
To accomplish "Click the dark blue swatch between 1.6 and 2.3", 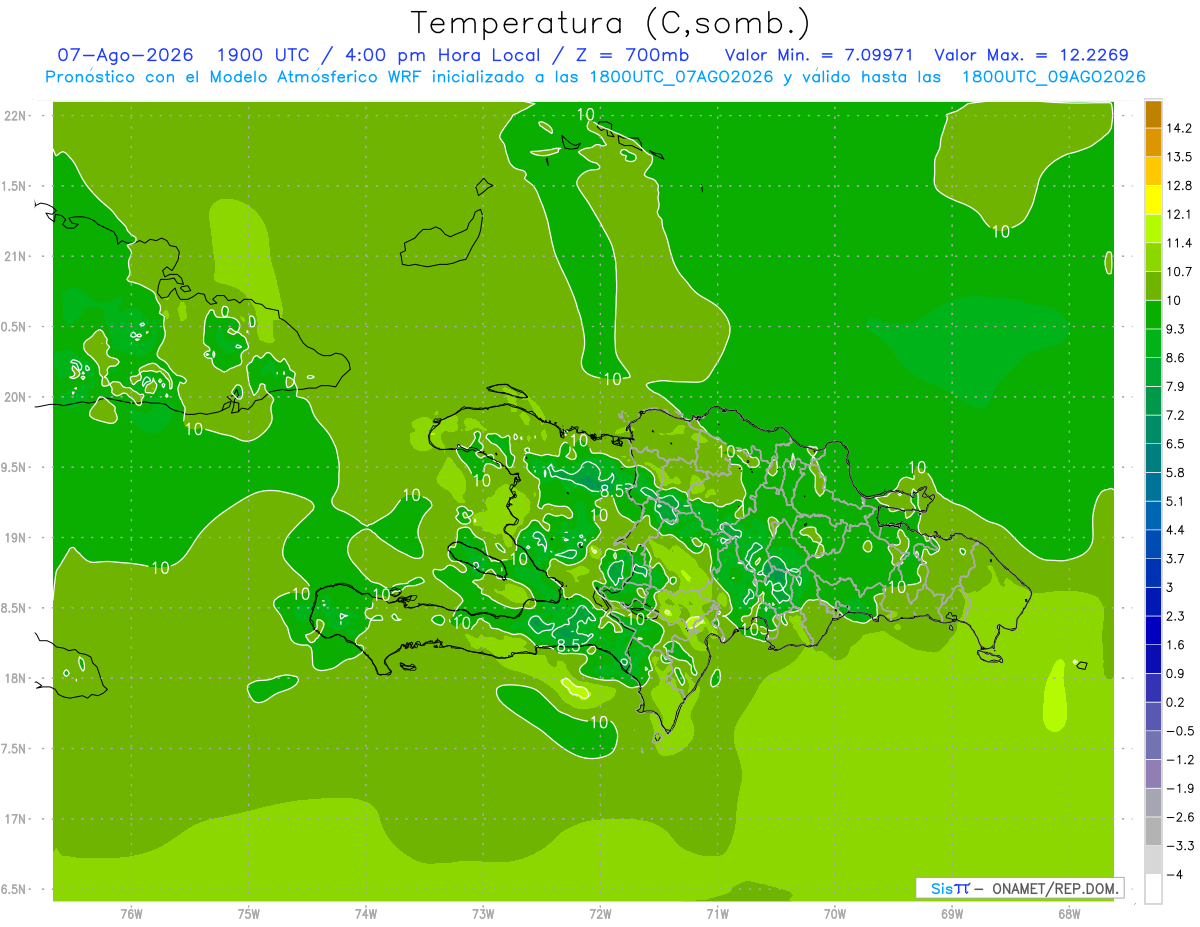I will click(x=1153, y=631).
